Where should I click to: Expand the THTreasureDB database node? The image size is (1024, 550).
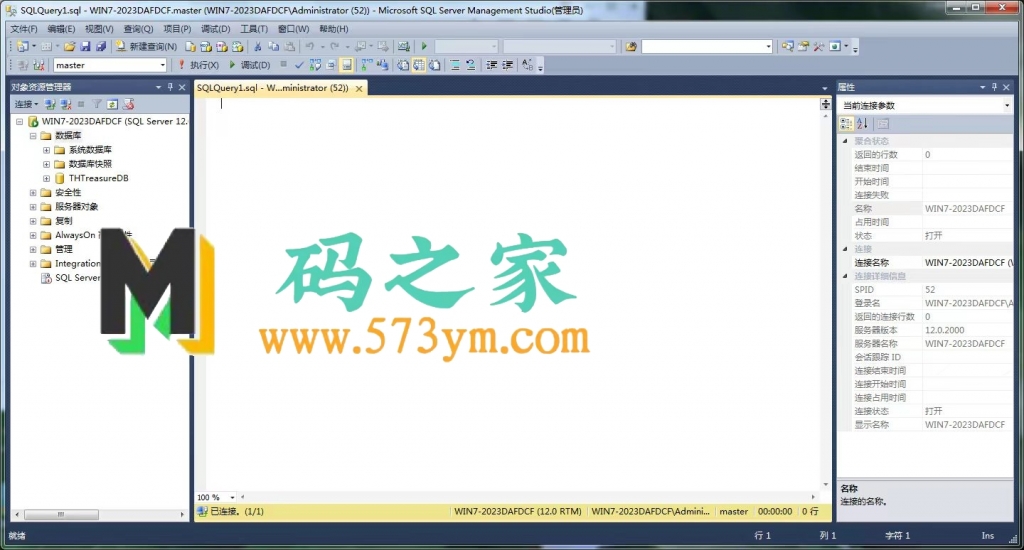(46, 178)
